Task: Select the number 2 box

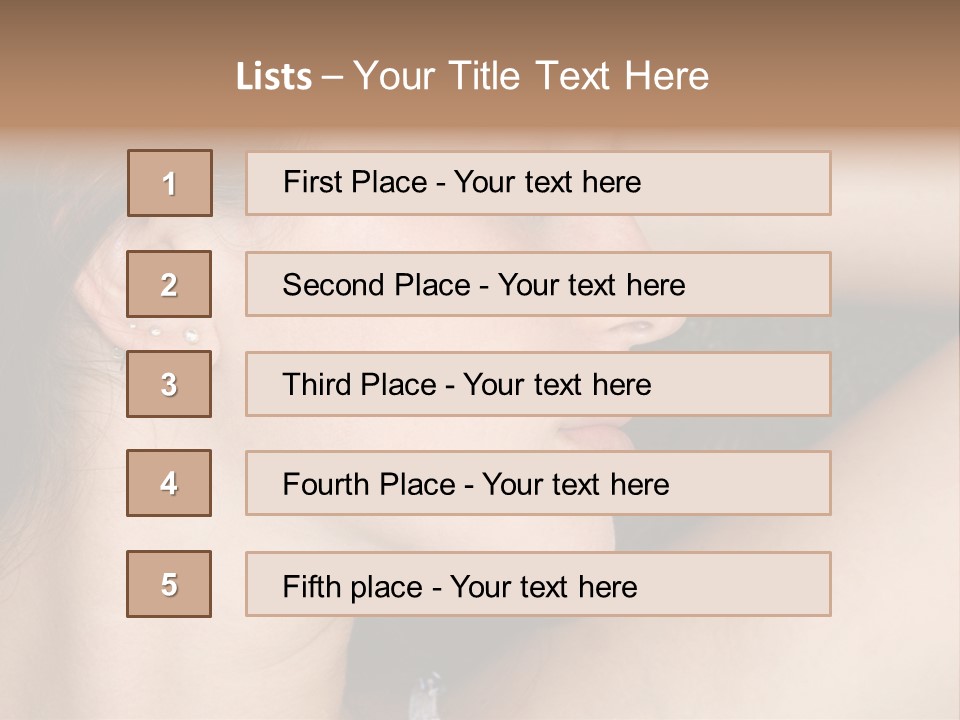Action: 169,284
